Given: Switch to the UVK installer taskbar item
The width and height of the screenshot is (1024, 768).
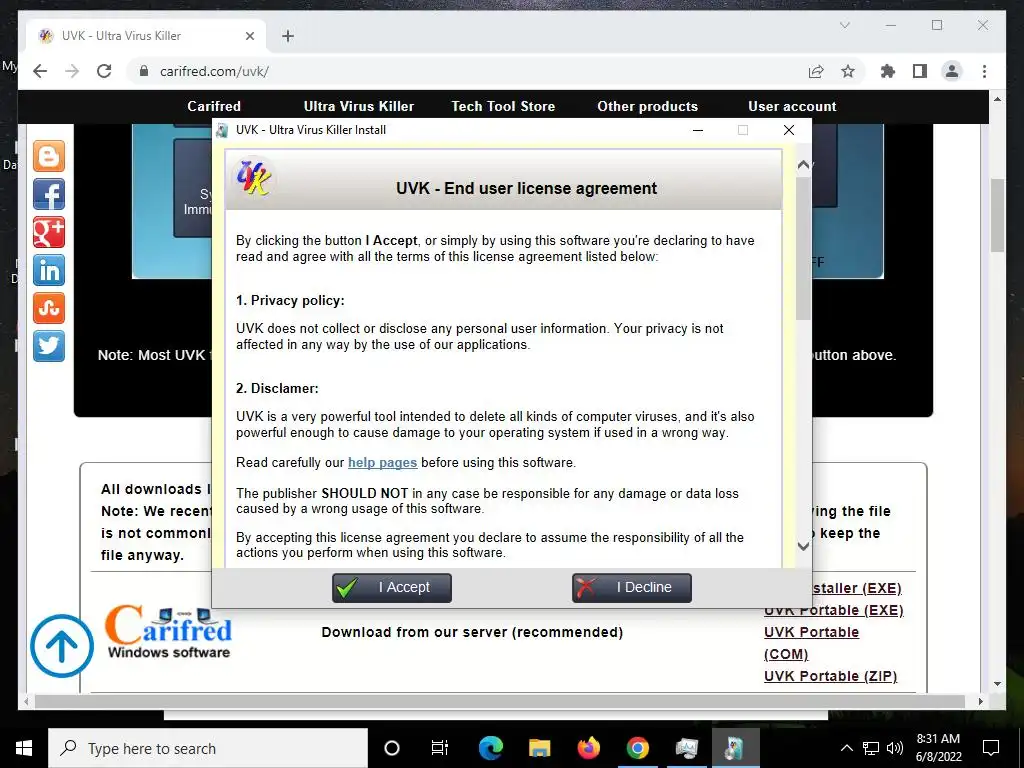Looking at the screenshot, I should (735, 748).
